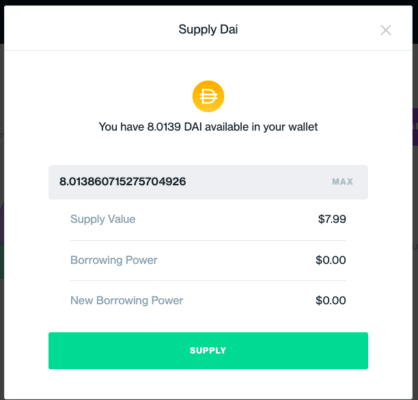Click the Borrowing Power label

coord(114,260)
